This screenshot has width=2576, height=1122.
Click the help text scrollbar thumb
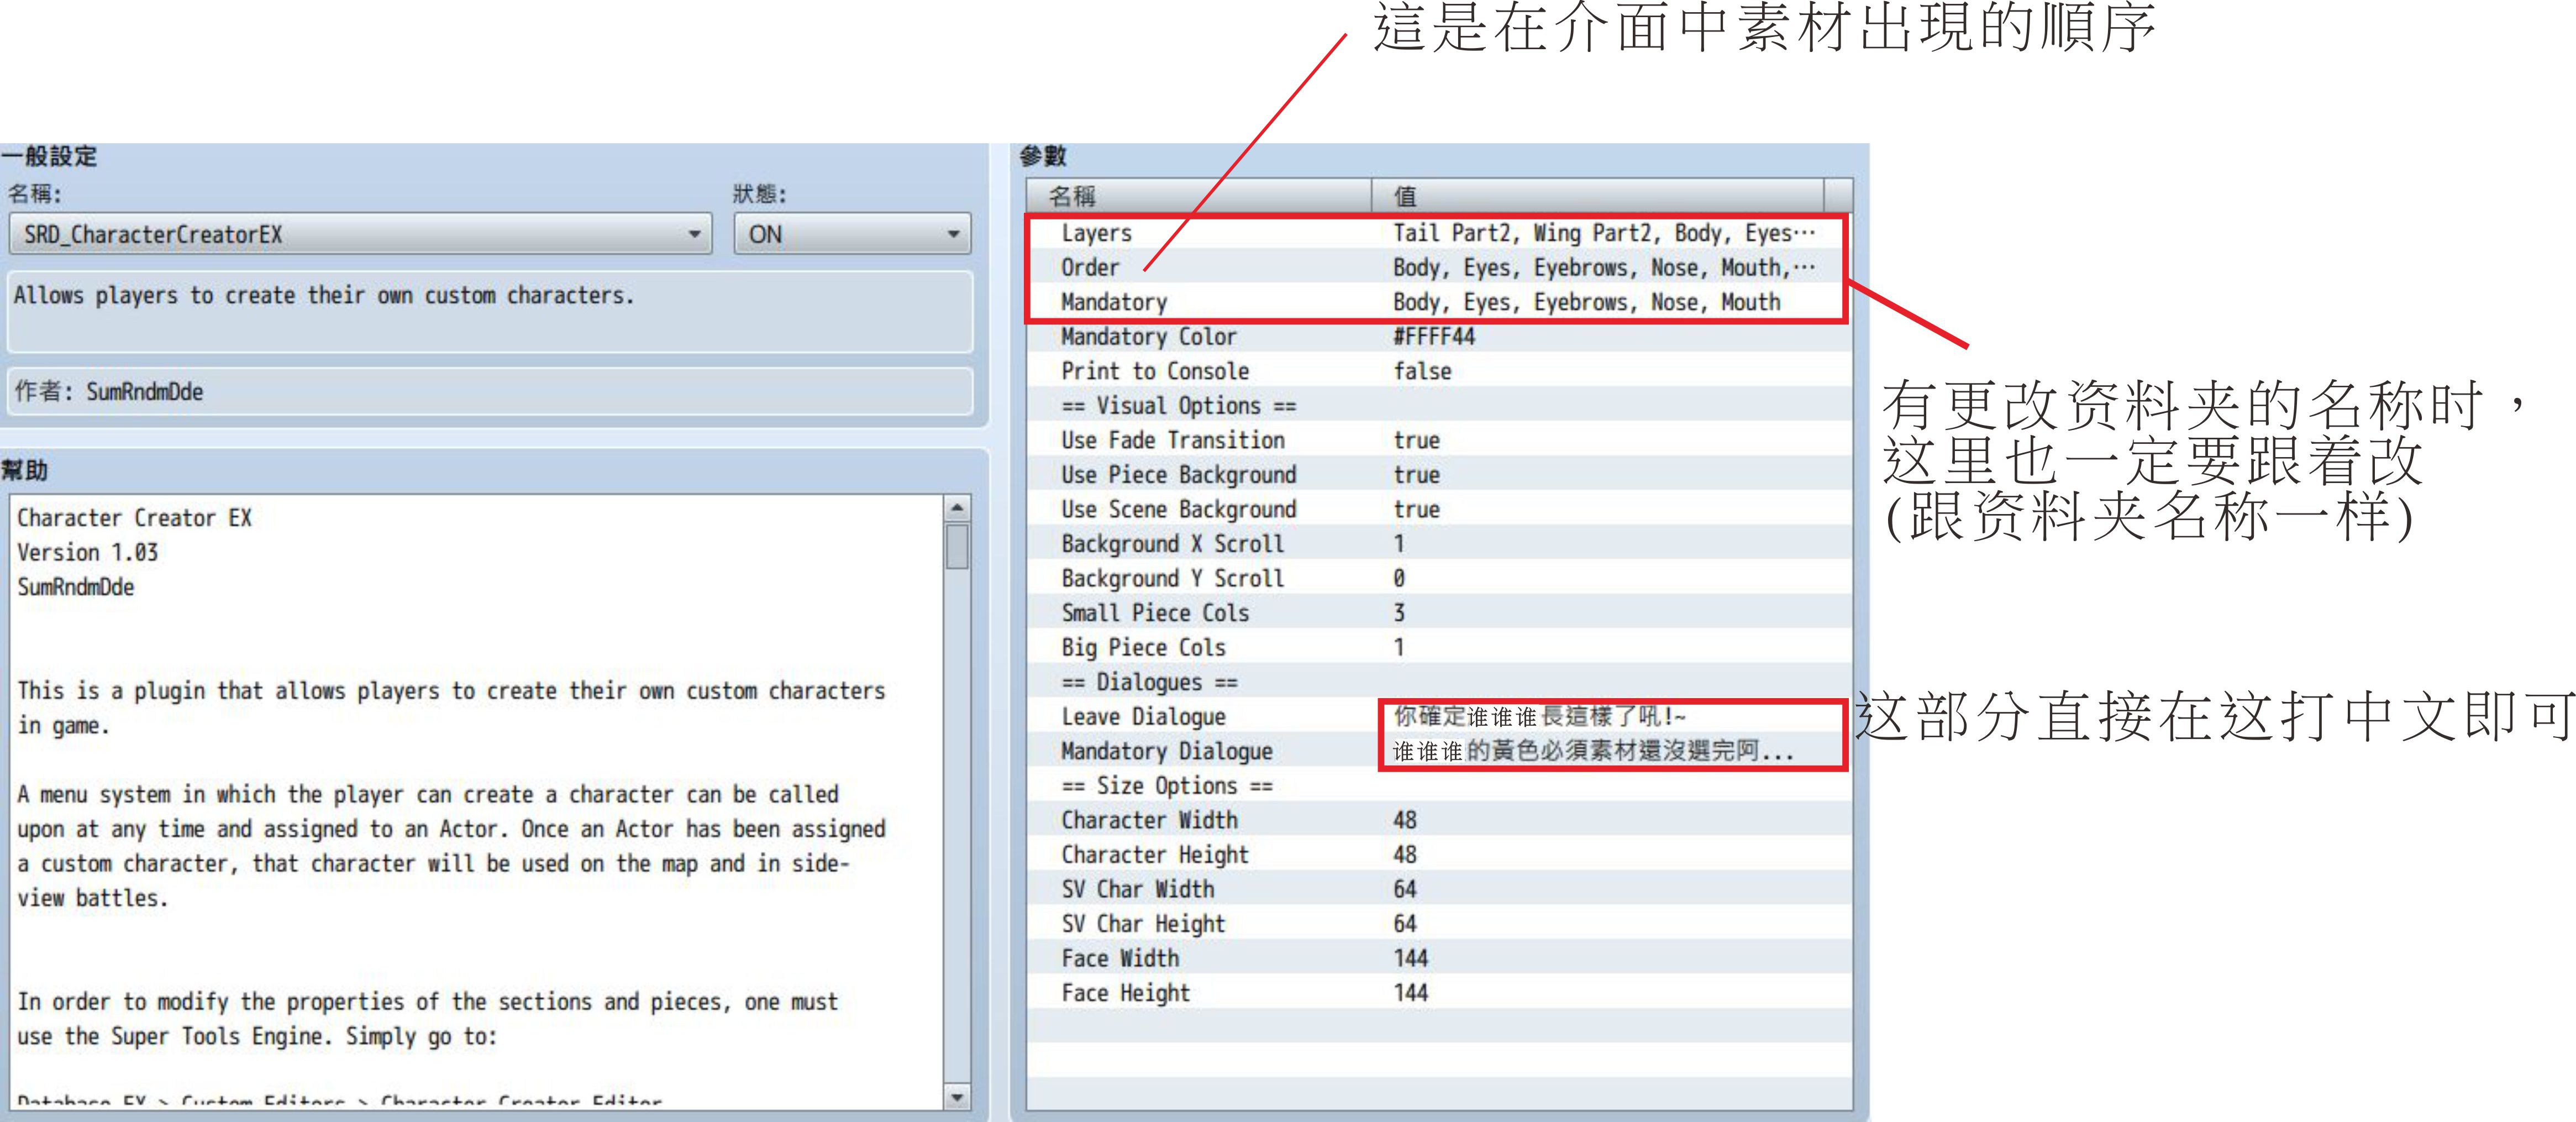pyautogui.click(x=957, y=546)
